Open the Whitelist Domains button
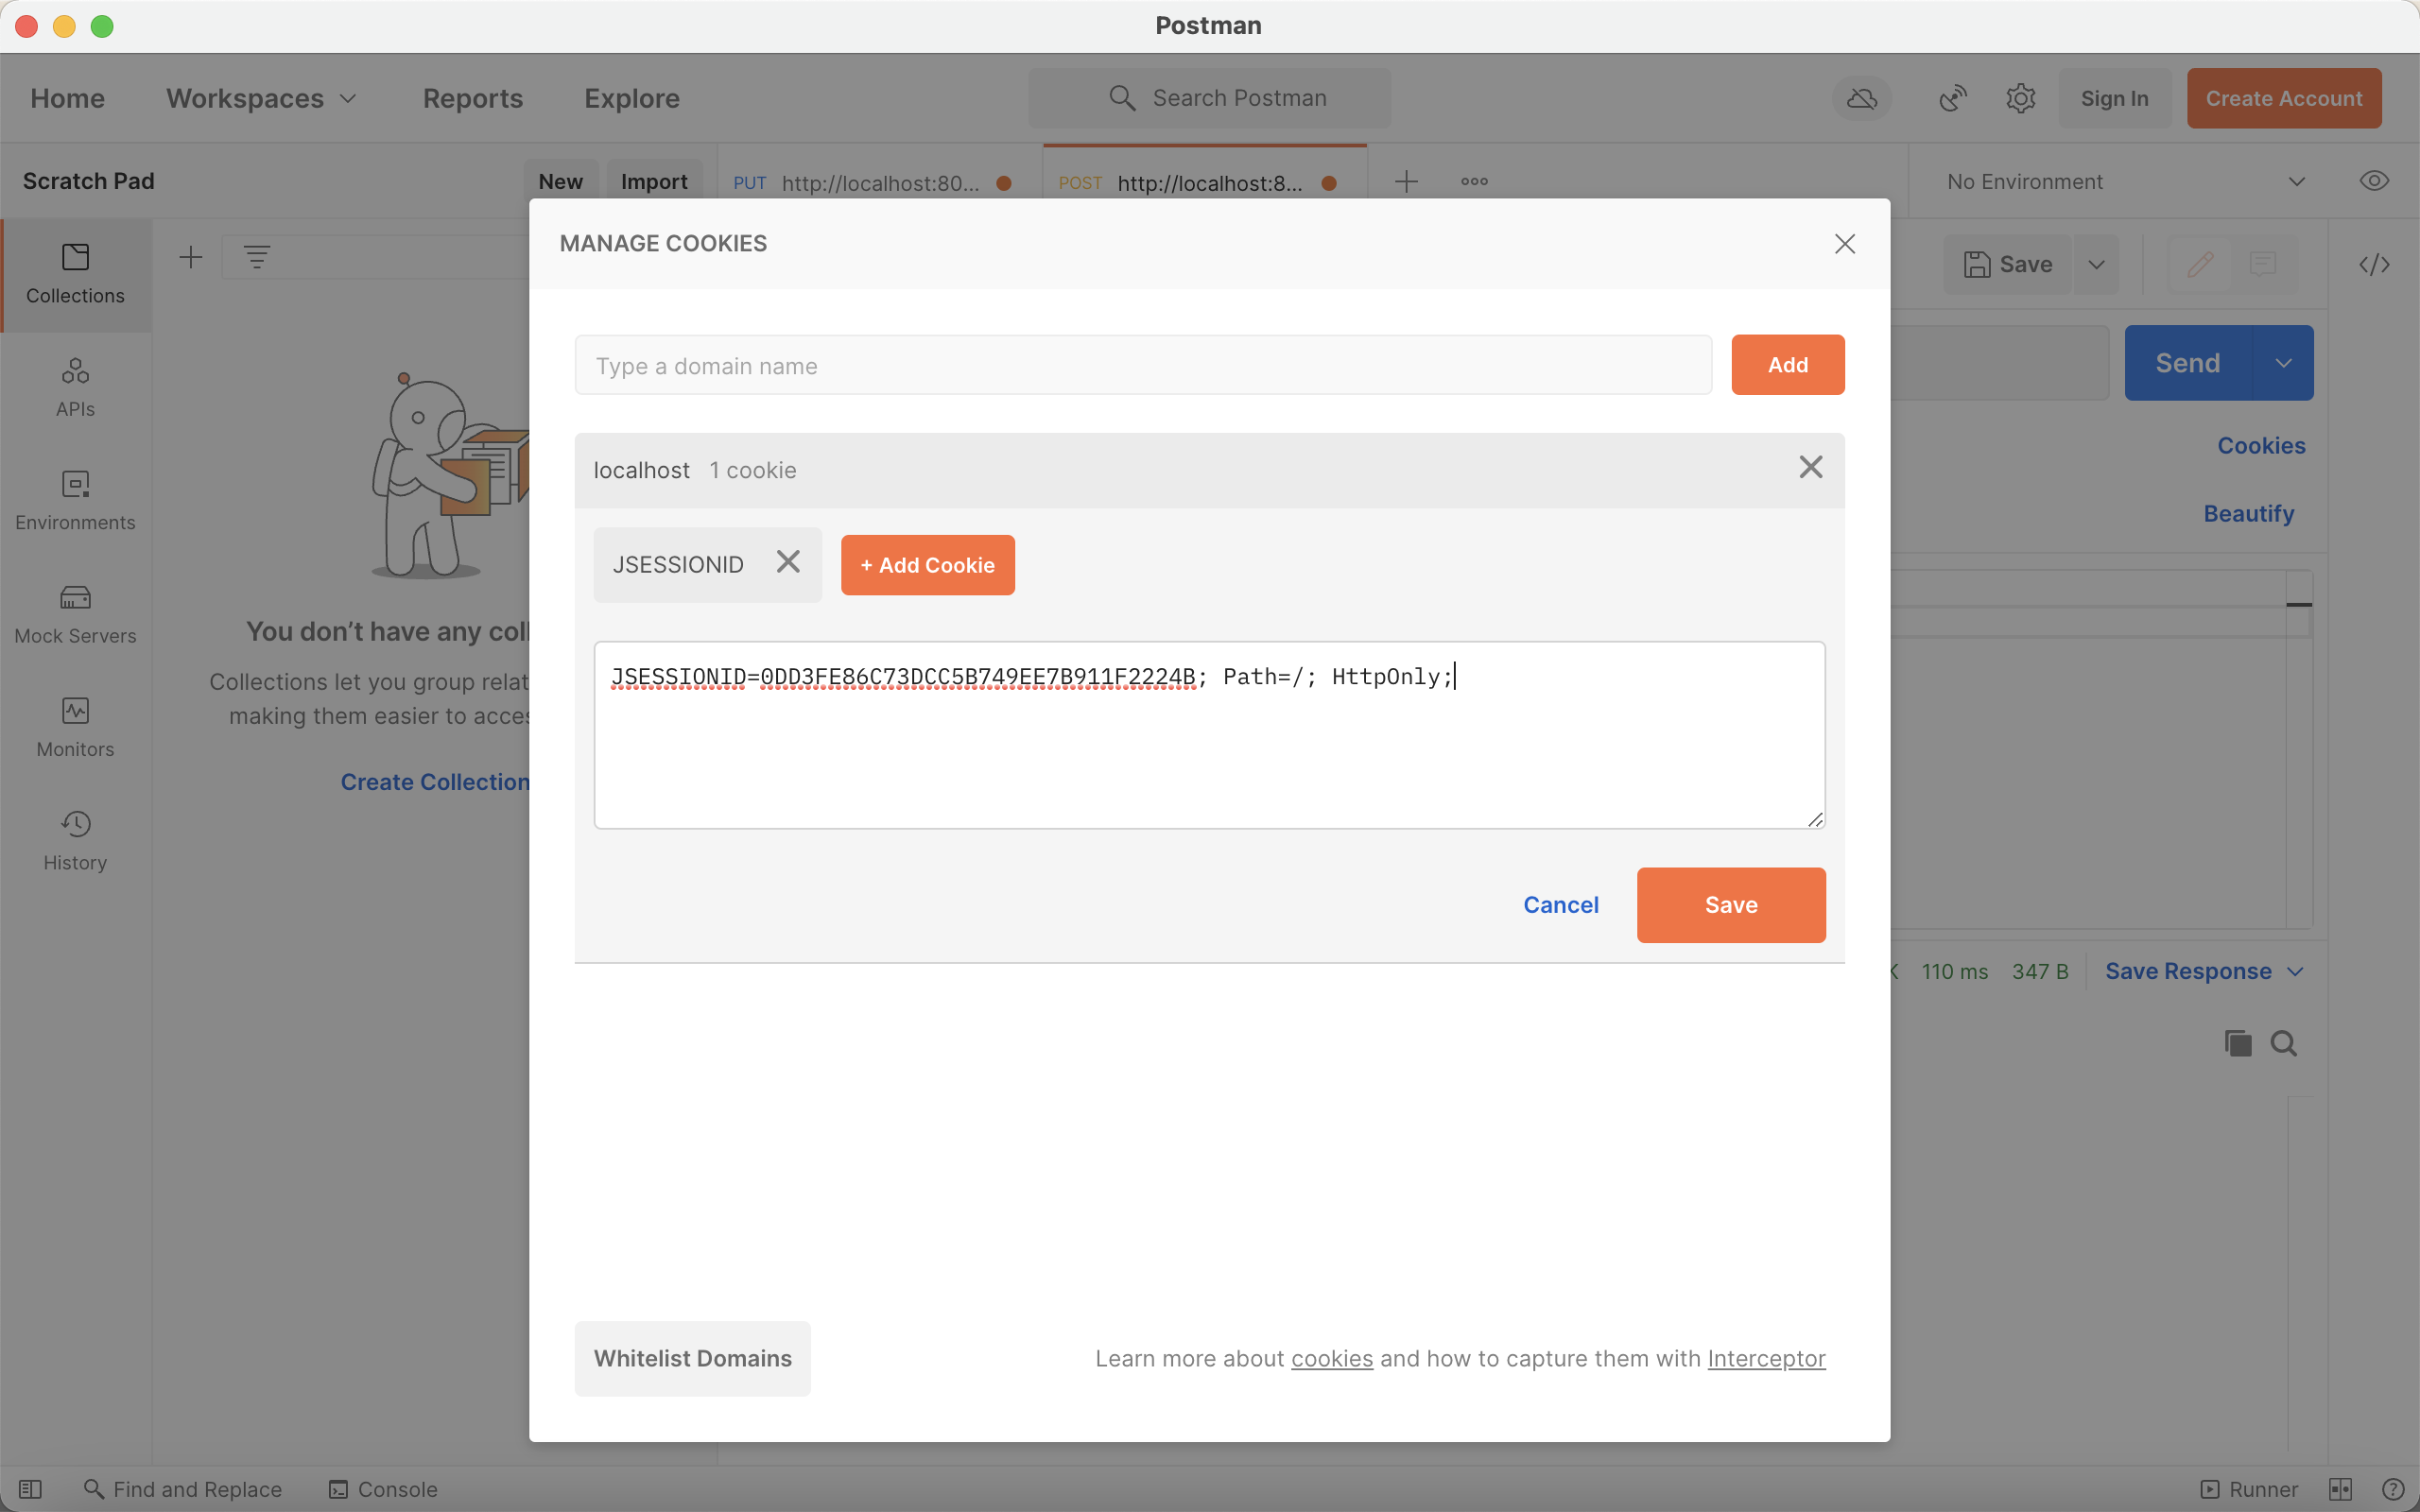This screenshot has width=2420, height=1512. 692,1358
